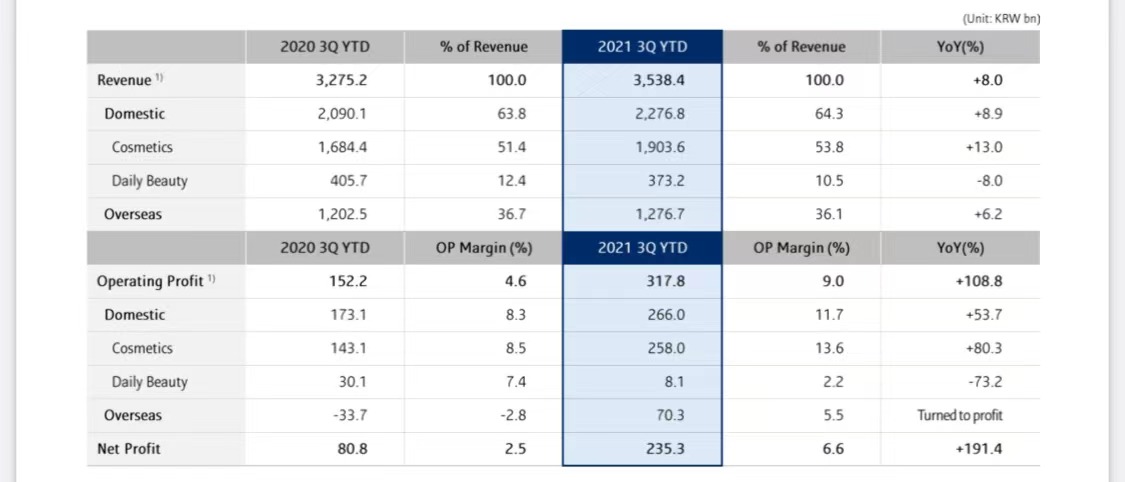Select the 1,684.4 cosmetics revenue value
Image resolution: width=1125 pixels, height=482 pixels.
342,147
